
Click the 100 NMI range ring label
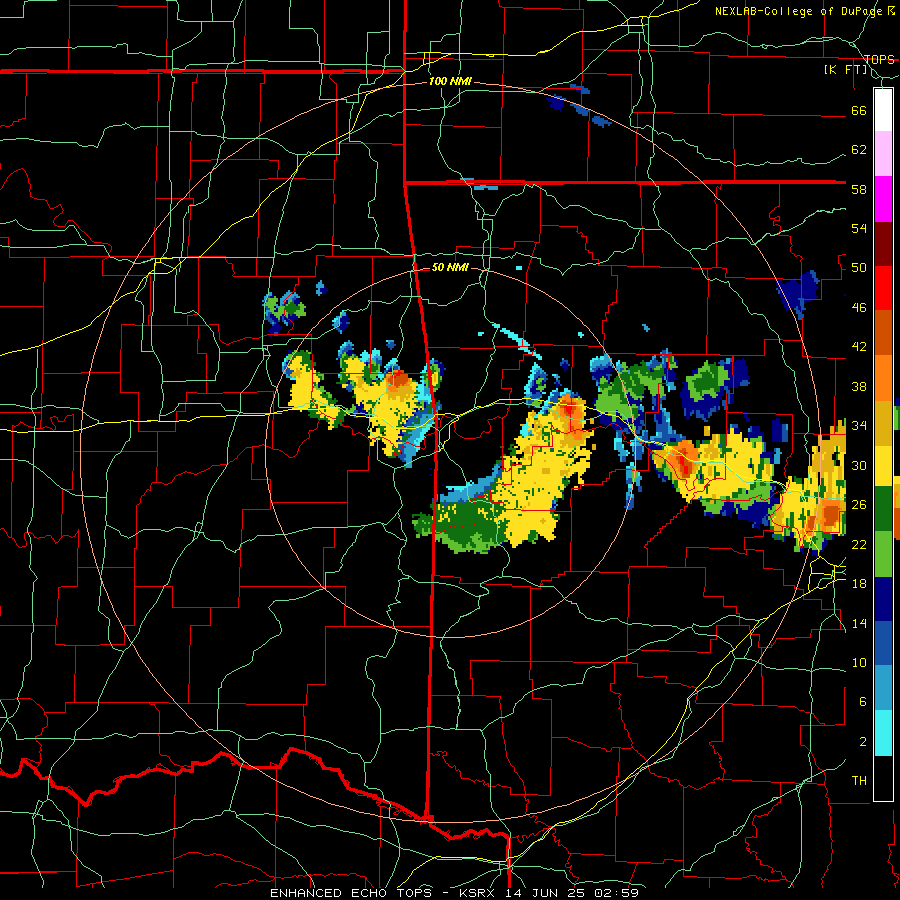(x=450, y=82)
